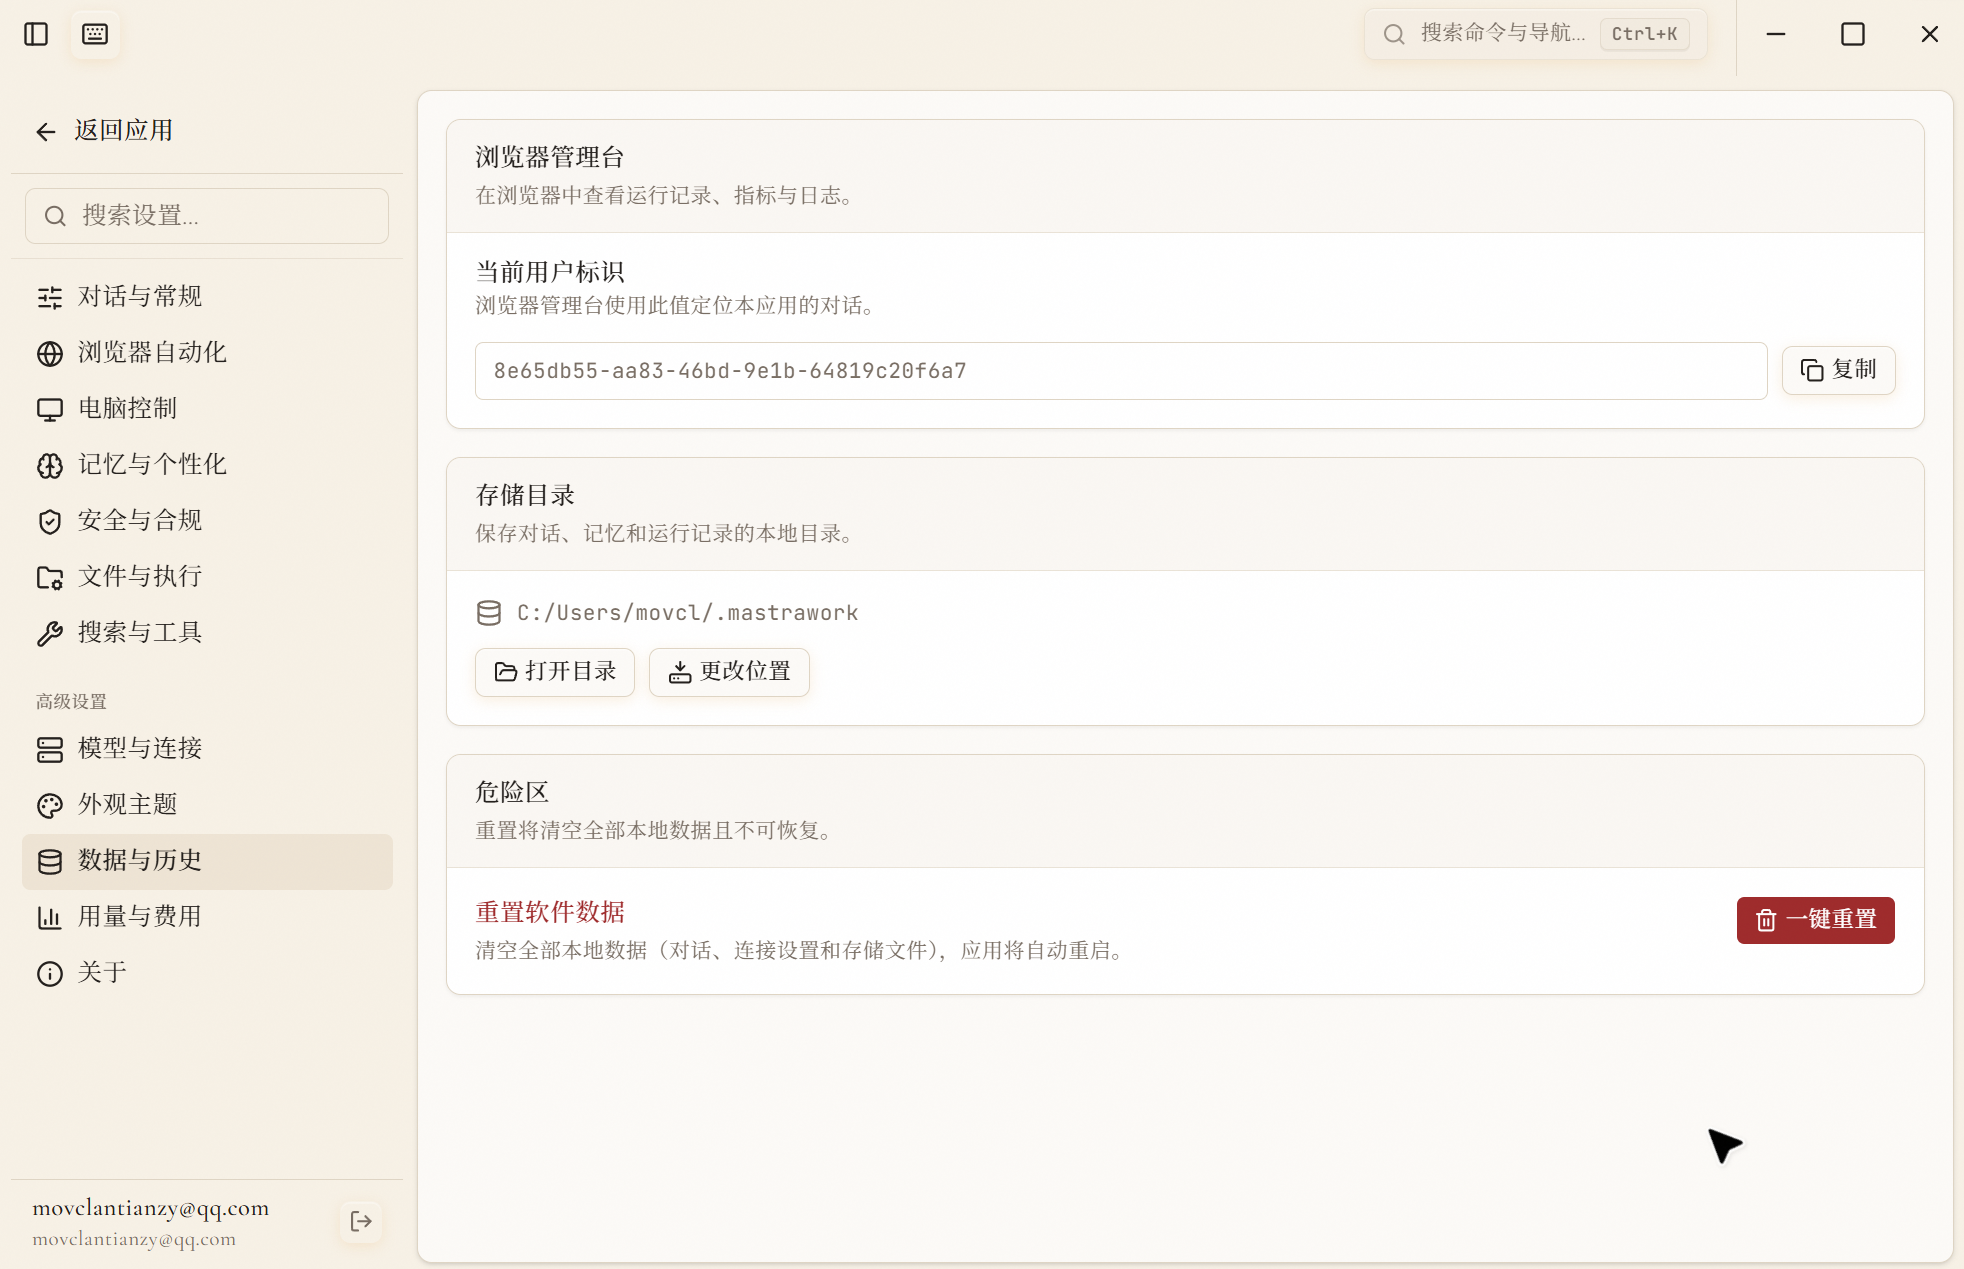The height and width of the screenshot is (1269, 1964).
Task: Open 记忆与个性化 settings
Action: point(207,465)
